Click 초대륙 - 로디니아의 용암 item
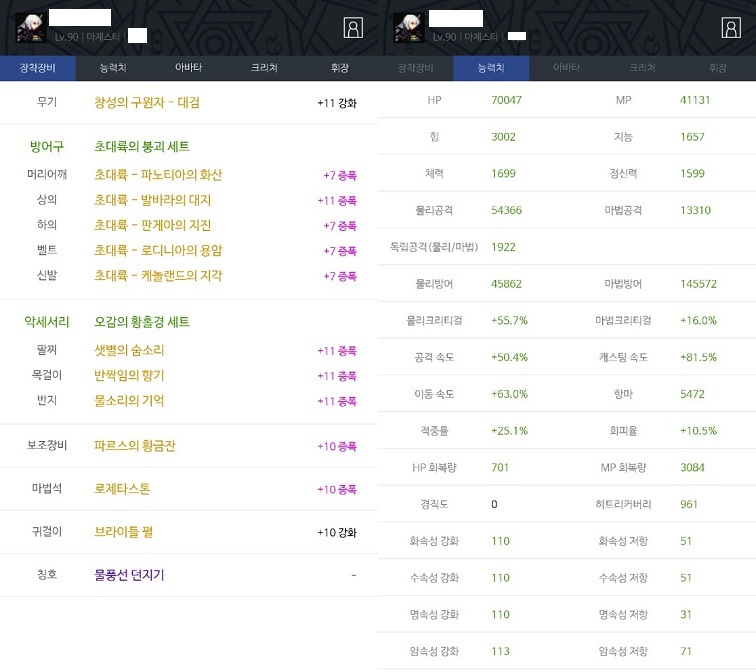The height and width of the screenshot is (672, 756). [158, 250]
